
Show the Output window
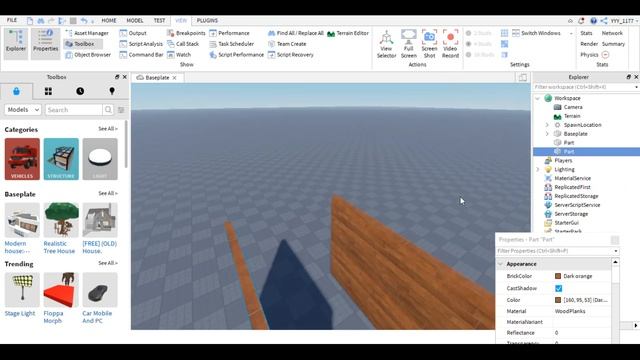pos(133,33)
